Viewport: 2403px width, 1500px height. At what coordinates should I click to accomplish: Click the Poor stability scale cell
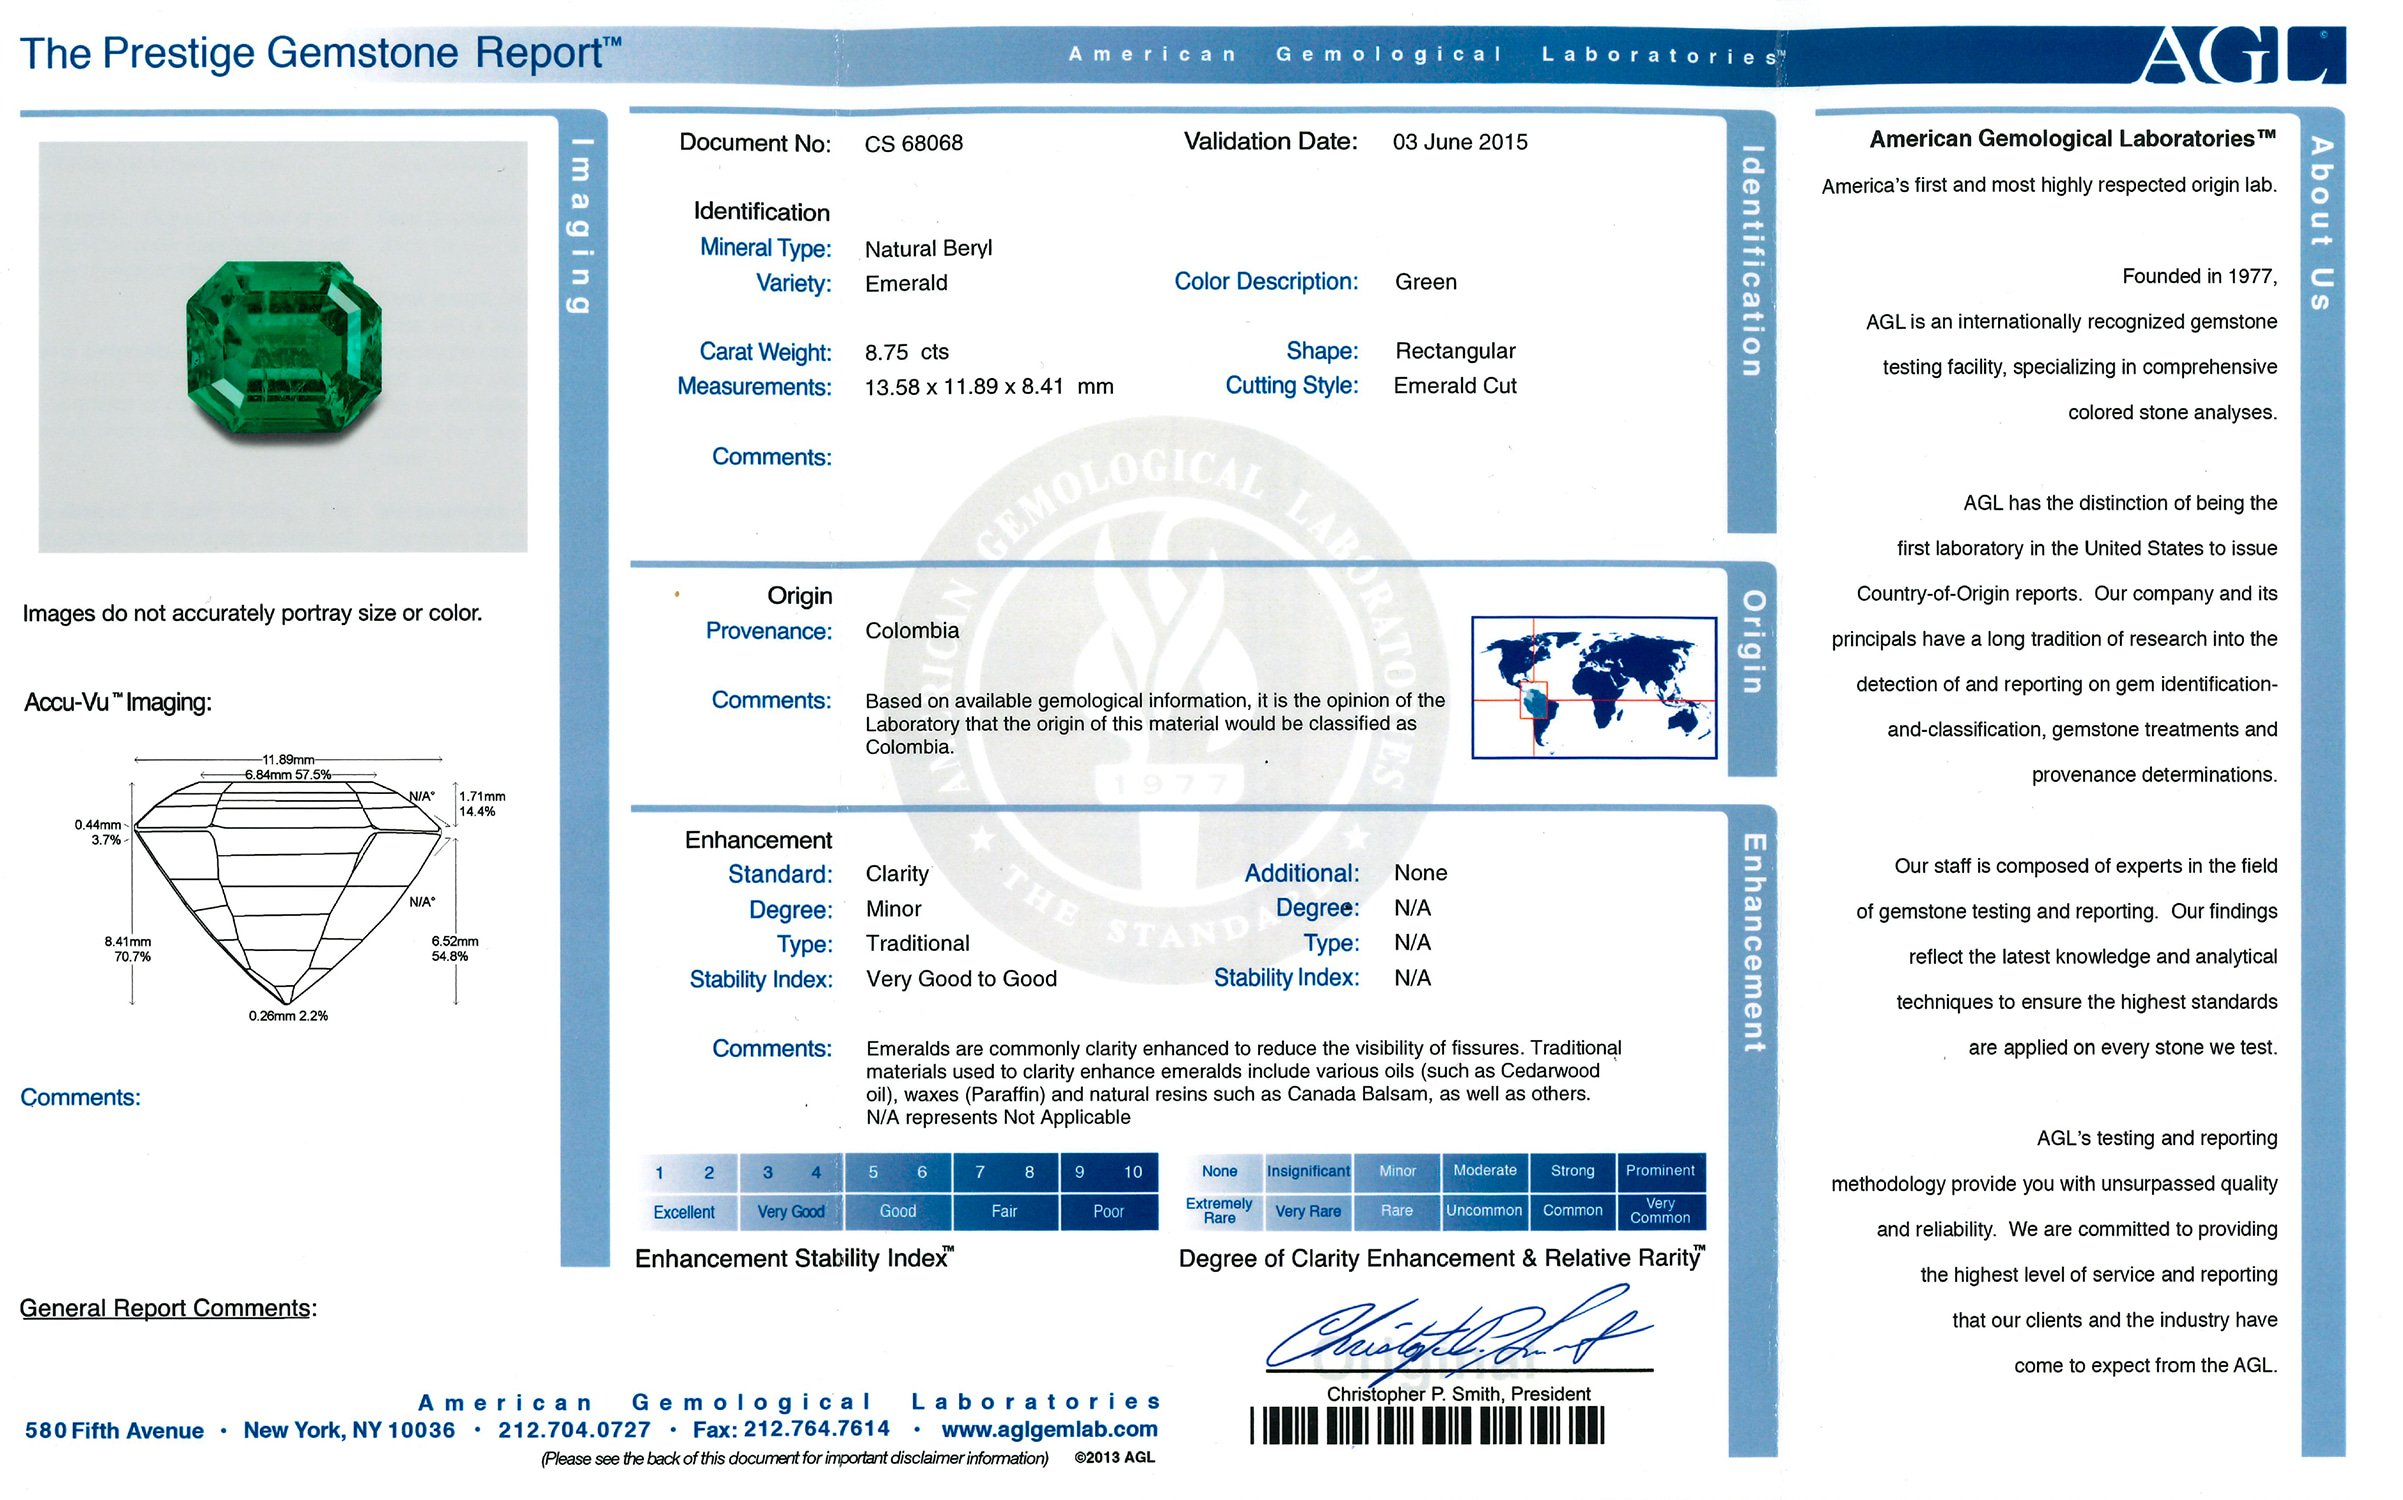[1108, 1212]
